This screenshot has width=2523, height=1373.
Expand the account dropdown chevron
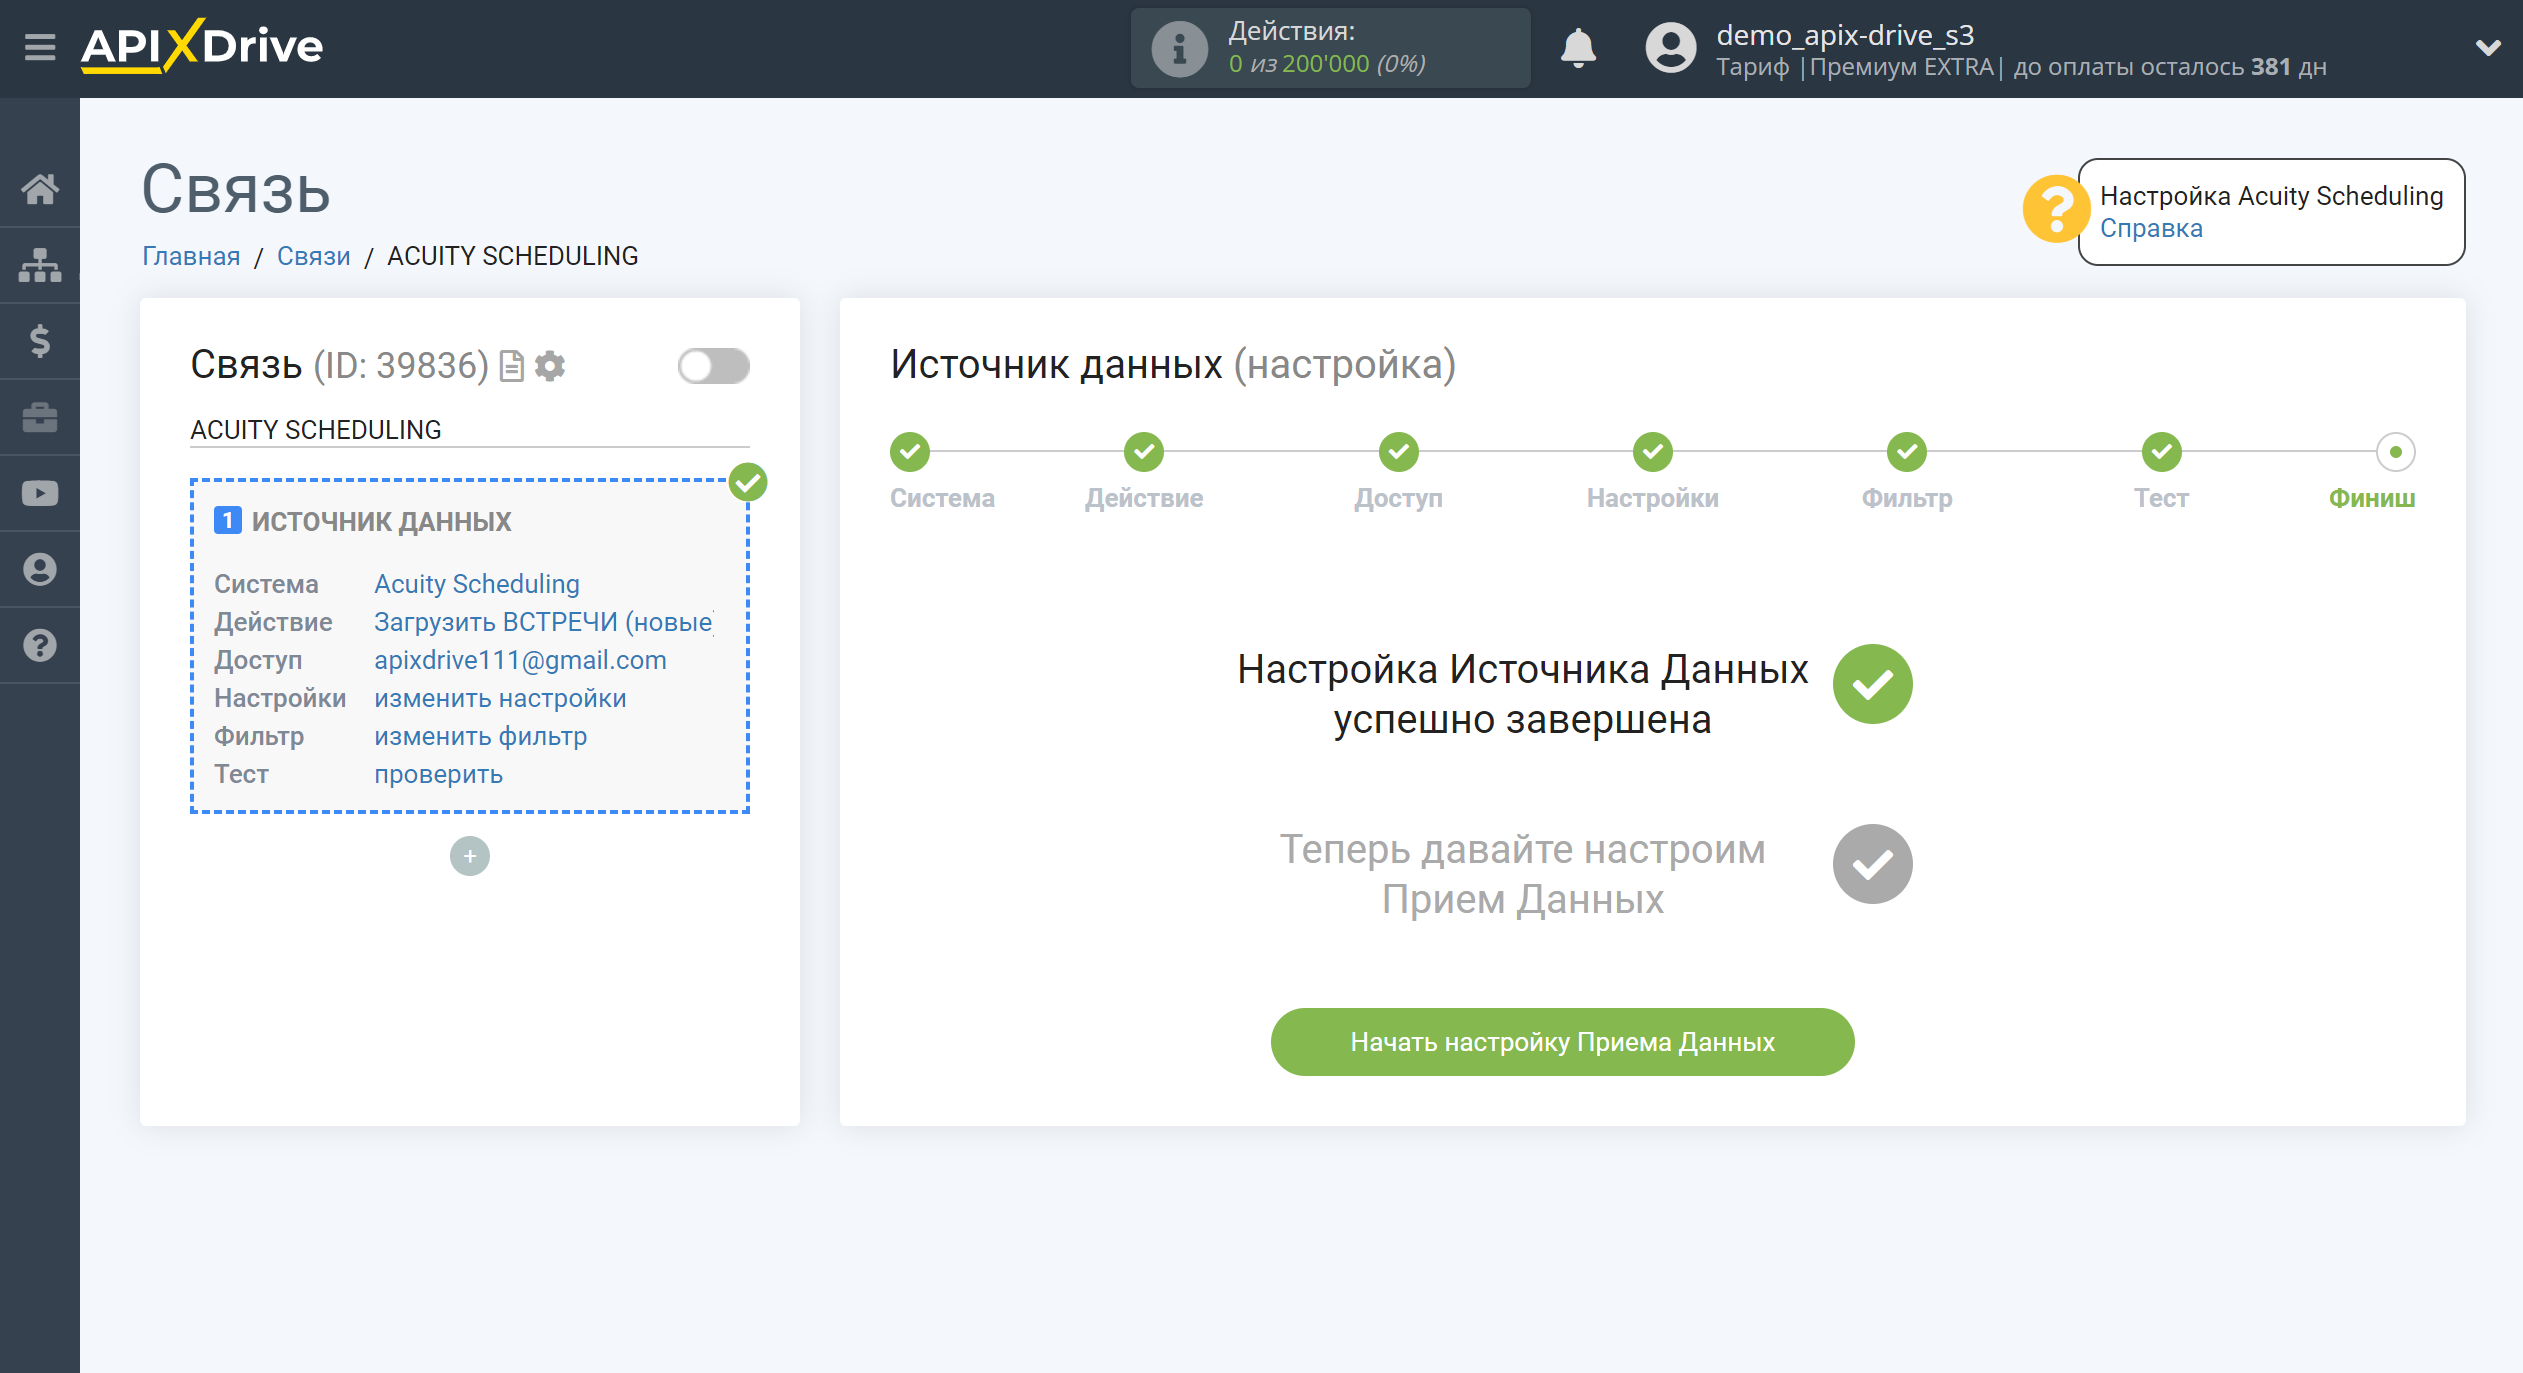coord(2488,47)
